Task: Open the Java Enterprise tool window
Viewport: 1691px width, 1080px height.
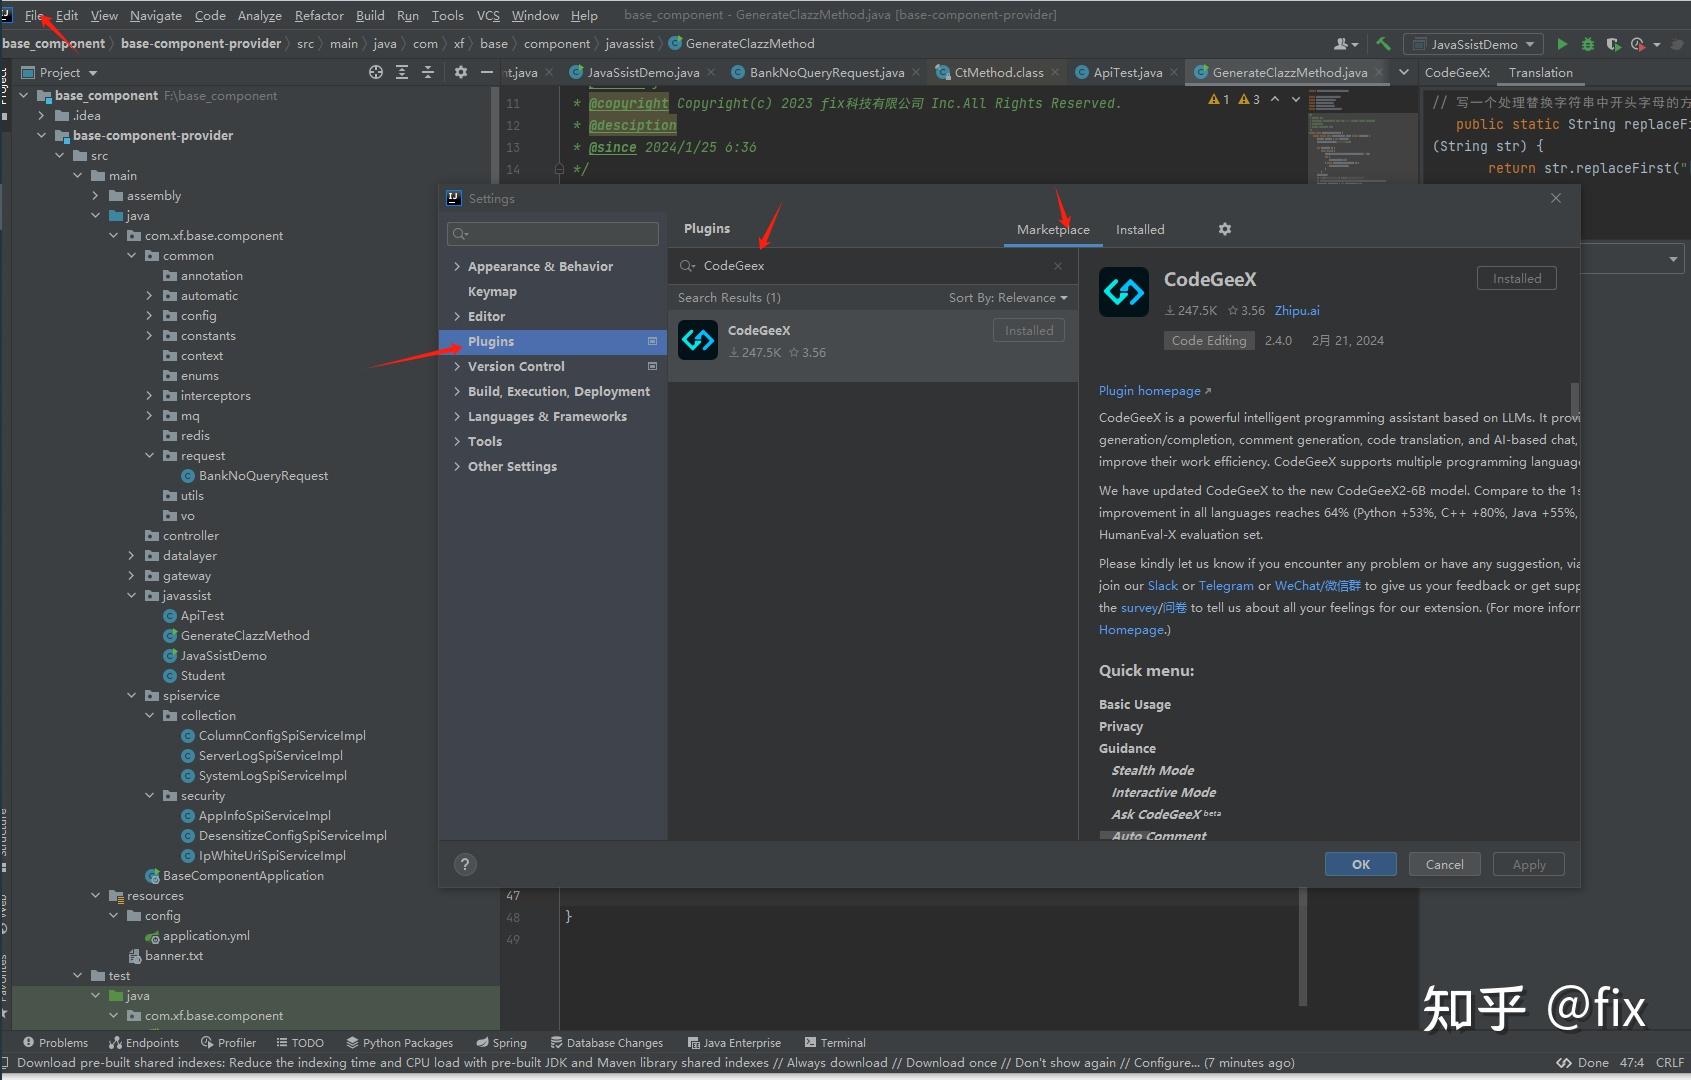Action: (734, 1042)
